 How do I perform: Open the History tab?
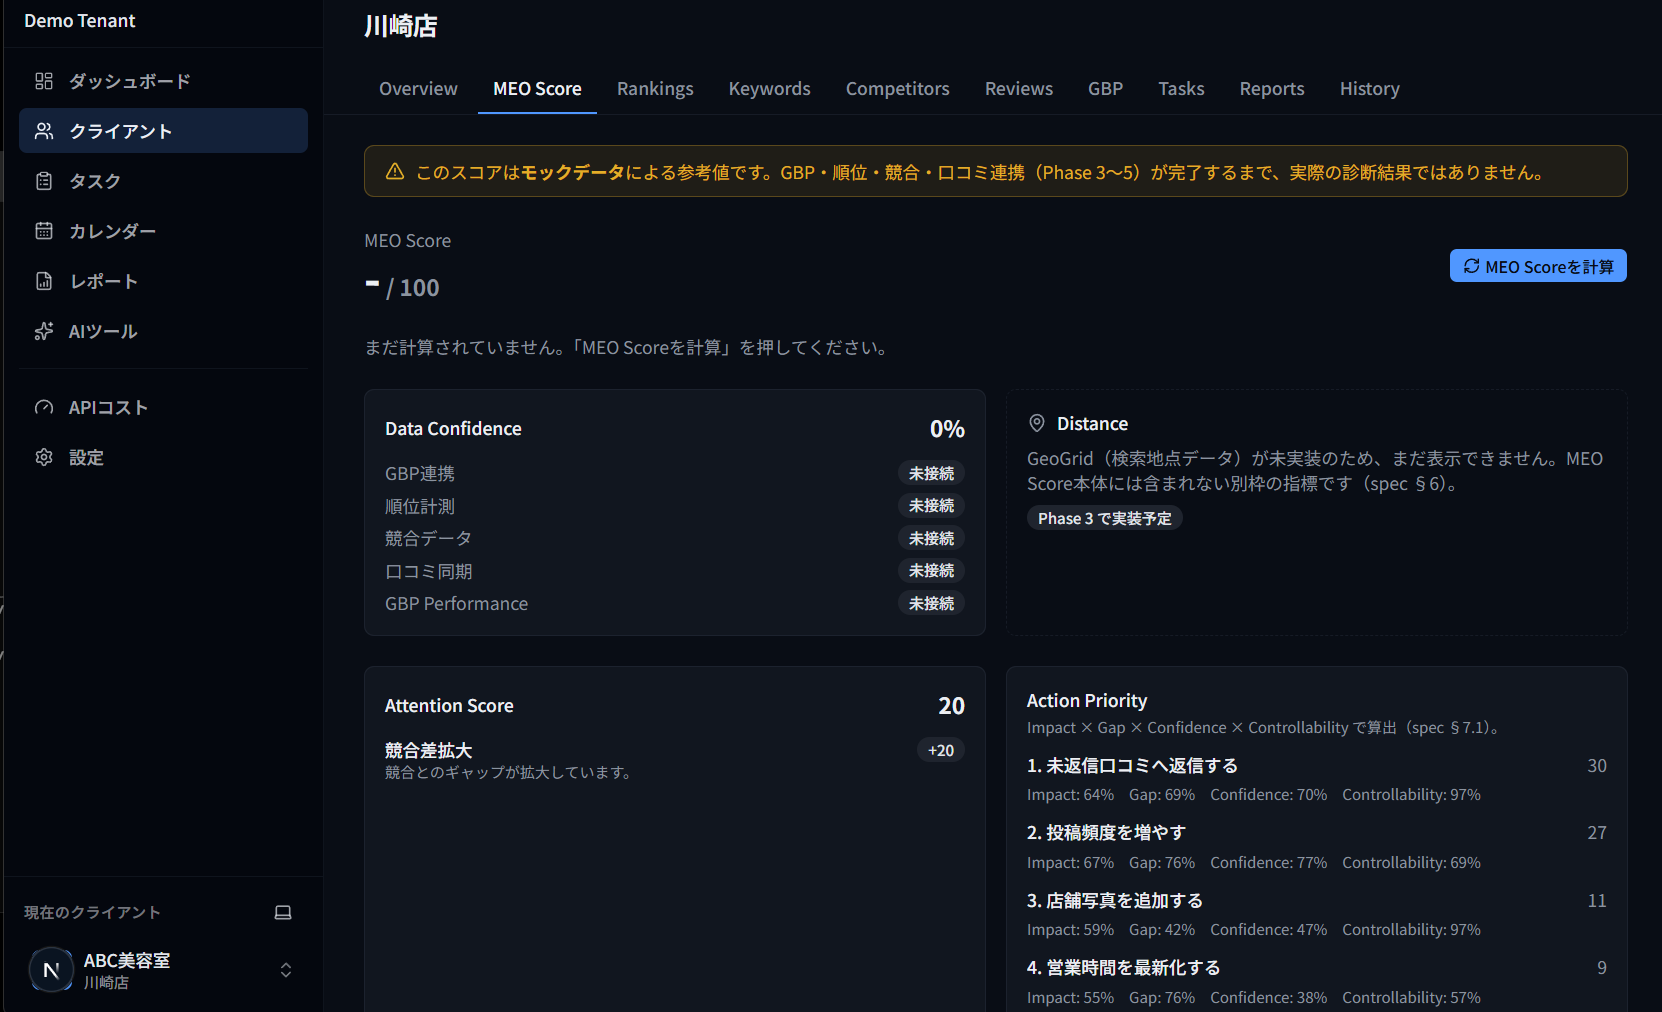click(1370, 89)
